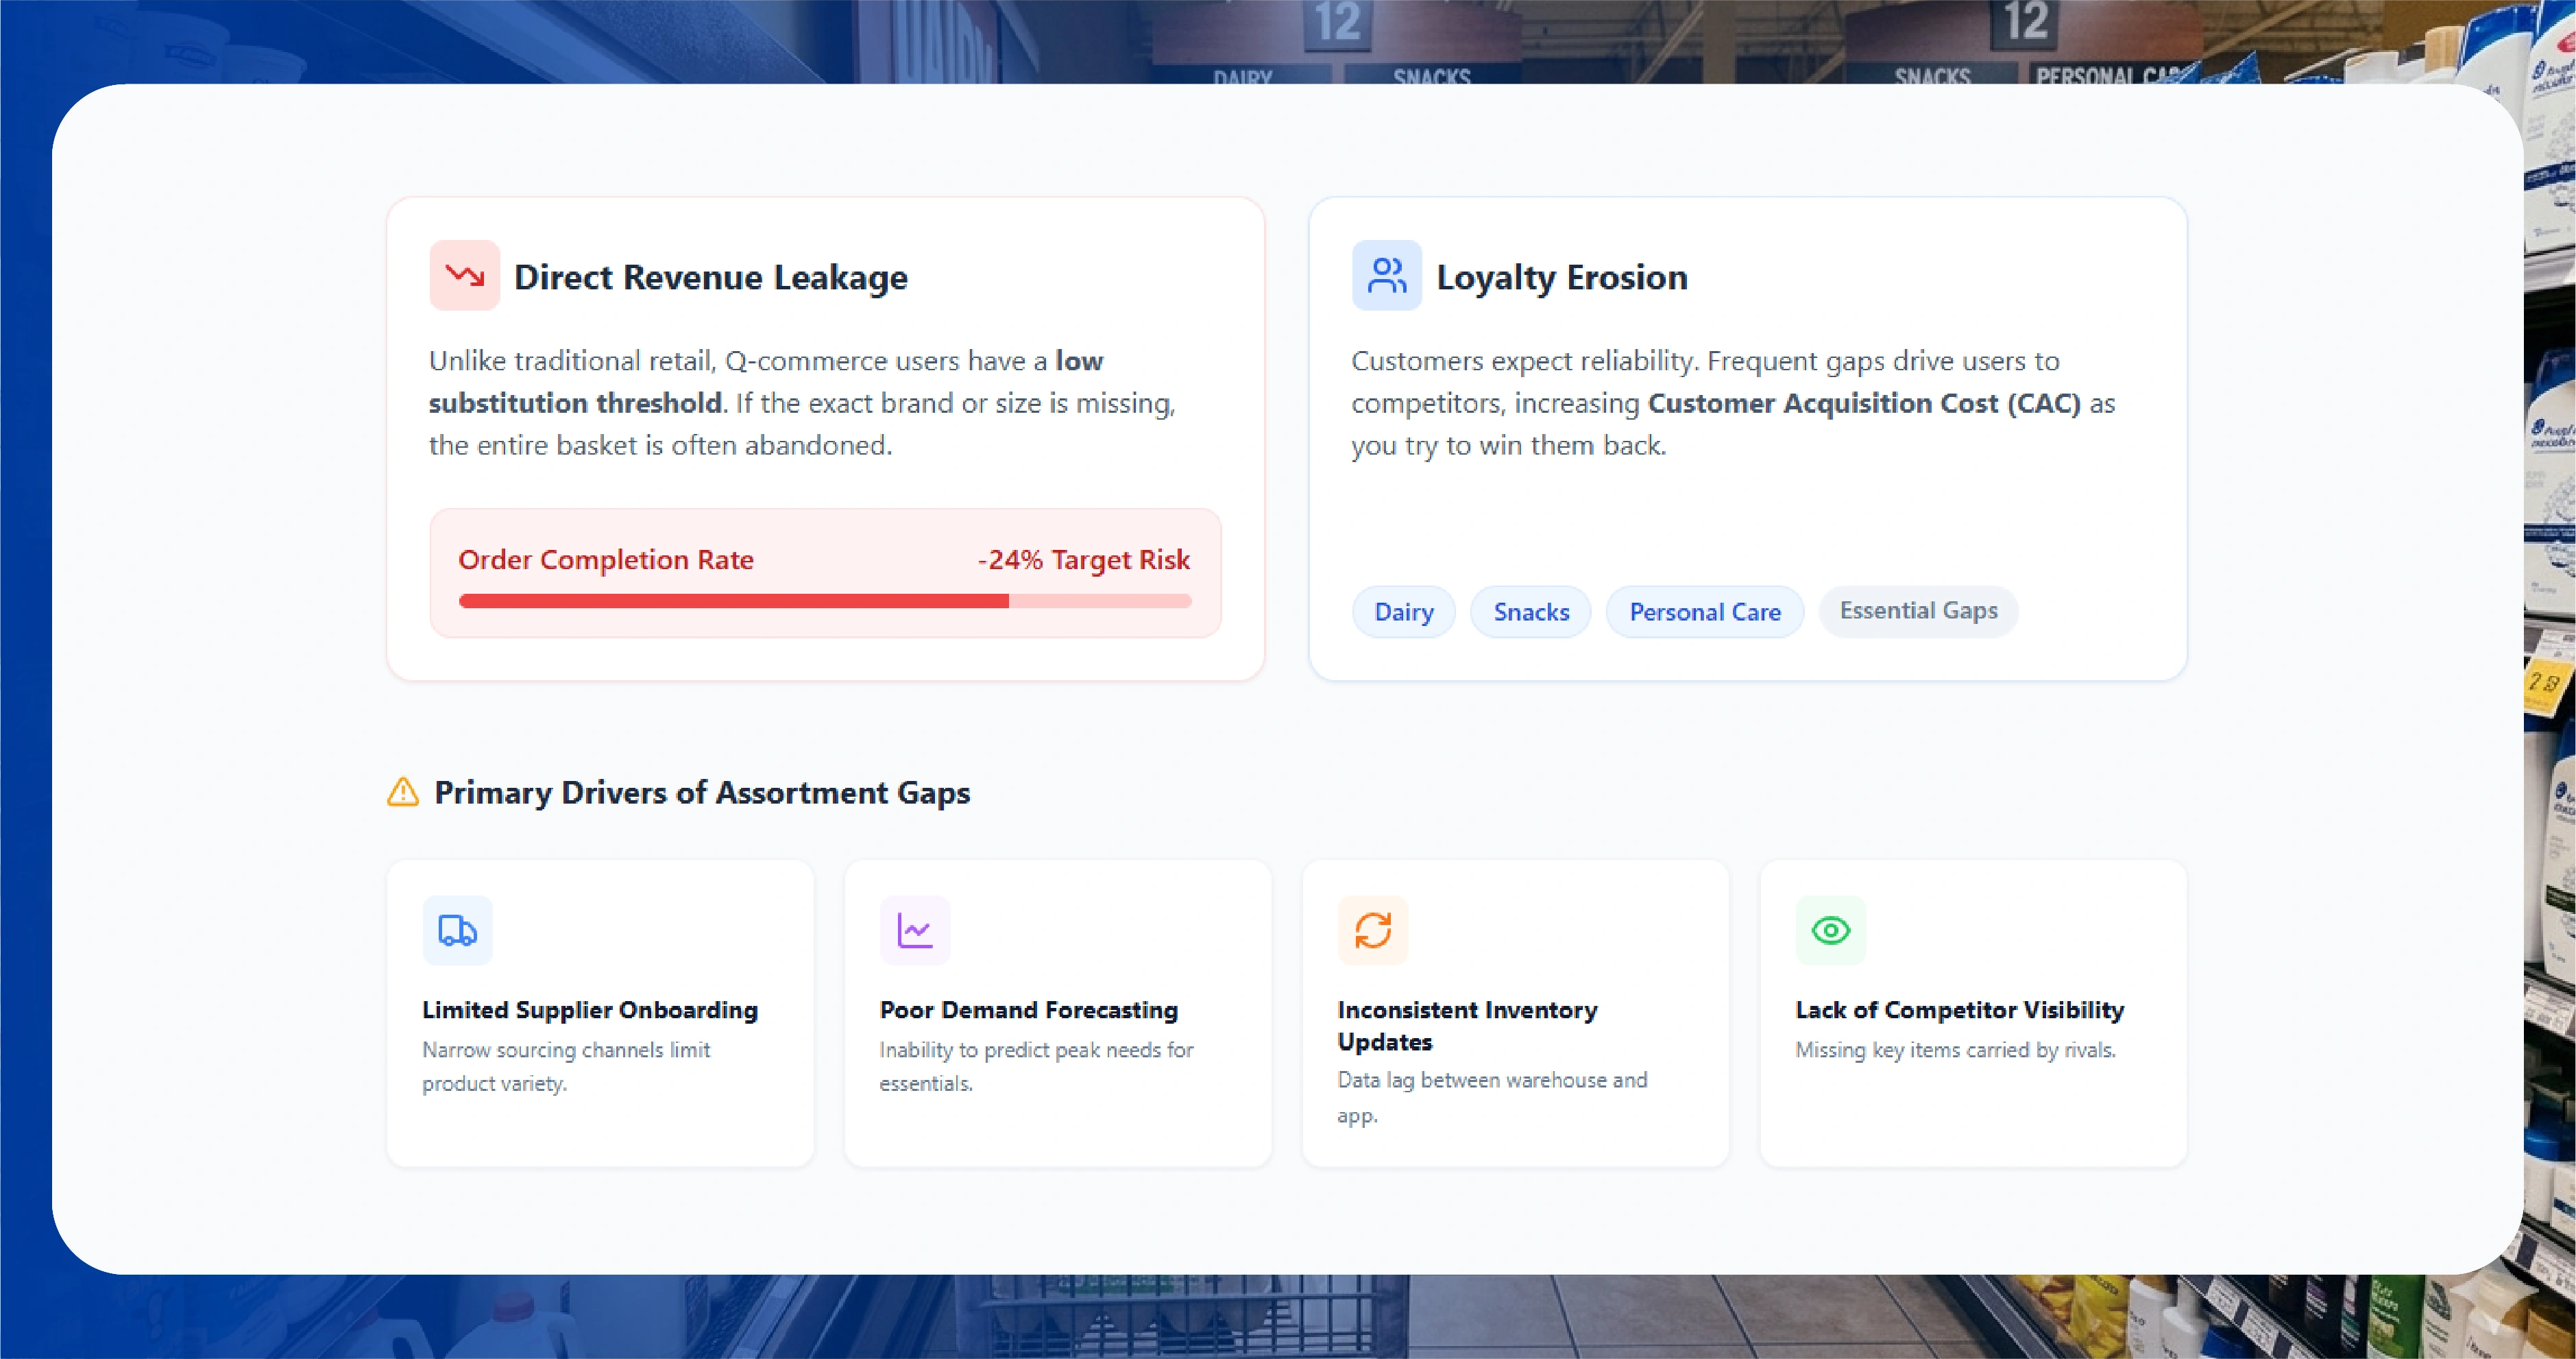
Task: Select the Personal Care tag
Action: coord(1704,611)
